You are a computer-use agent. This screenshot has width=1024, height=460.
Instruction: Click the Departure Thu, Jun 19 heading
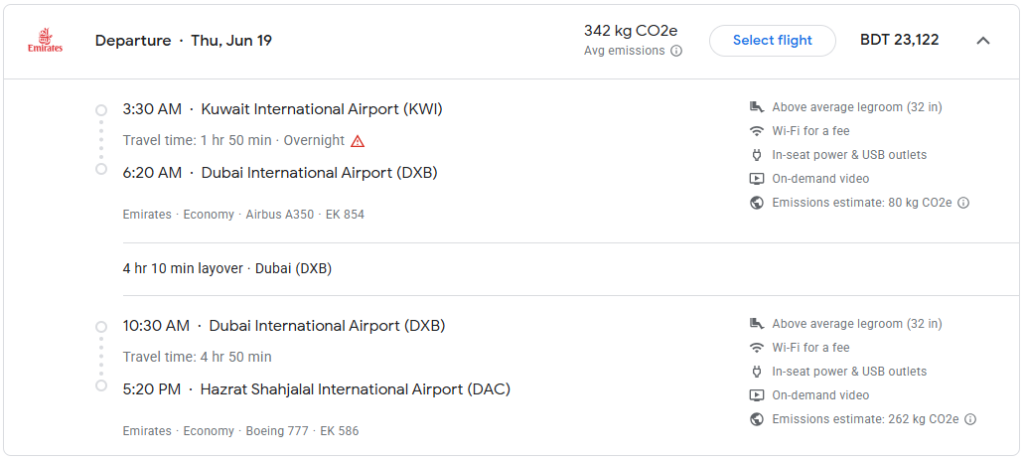tap(183, 41)
